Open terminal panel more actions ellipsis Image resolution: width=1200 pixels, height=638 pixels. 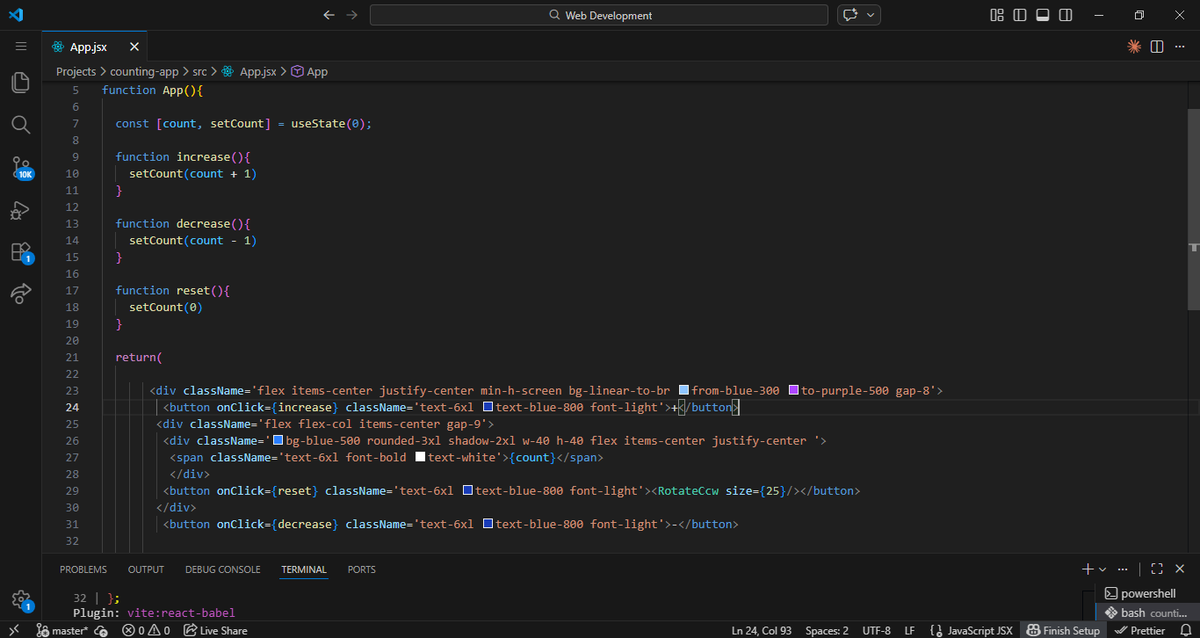pyautogui.click(x=1121, y=569)
